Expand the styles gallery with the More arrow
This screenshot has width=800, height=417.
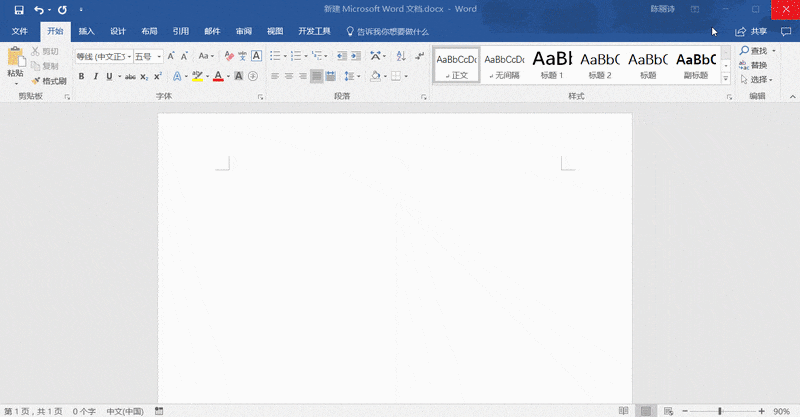726,78
